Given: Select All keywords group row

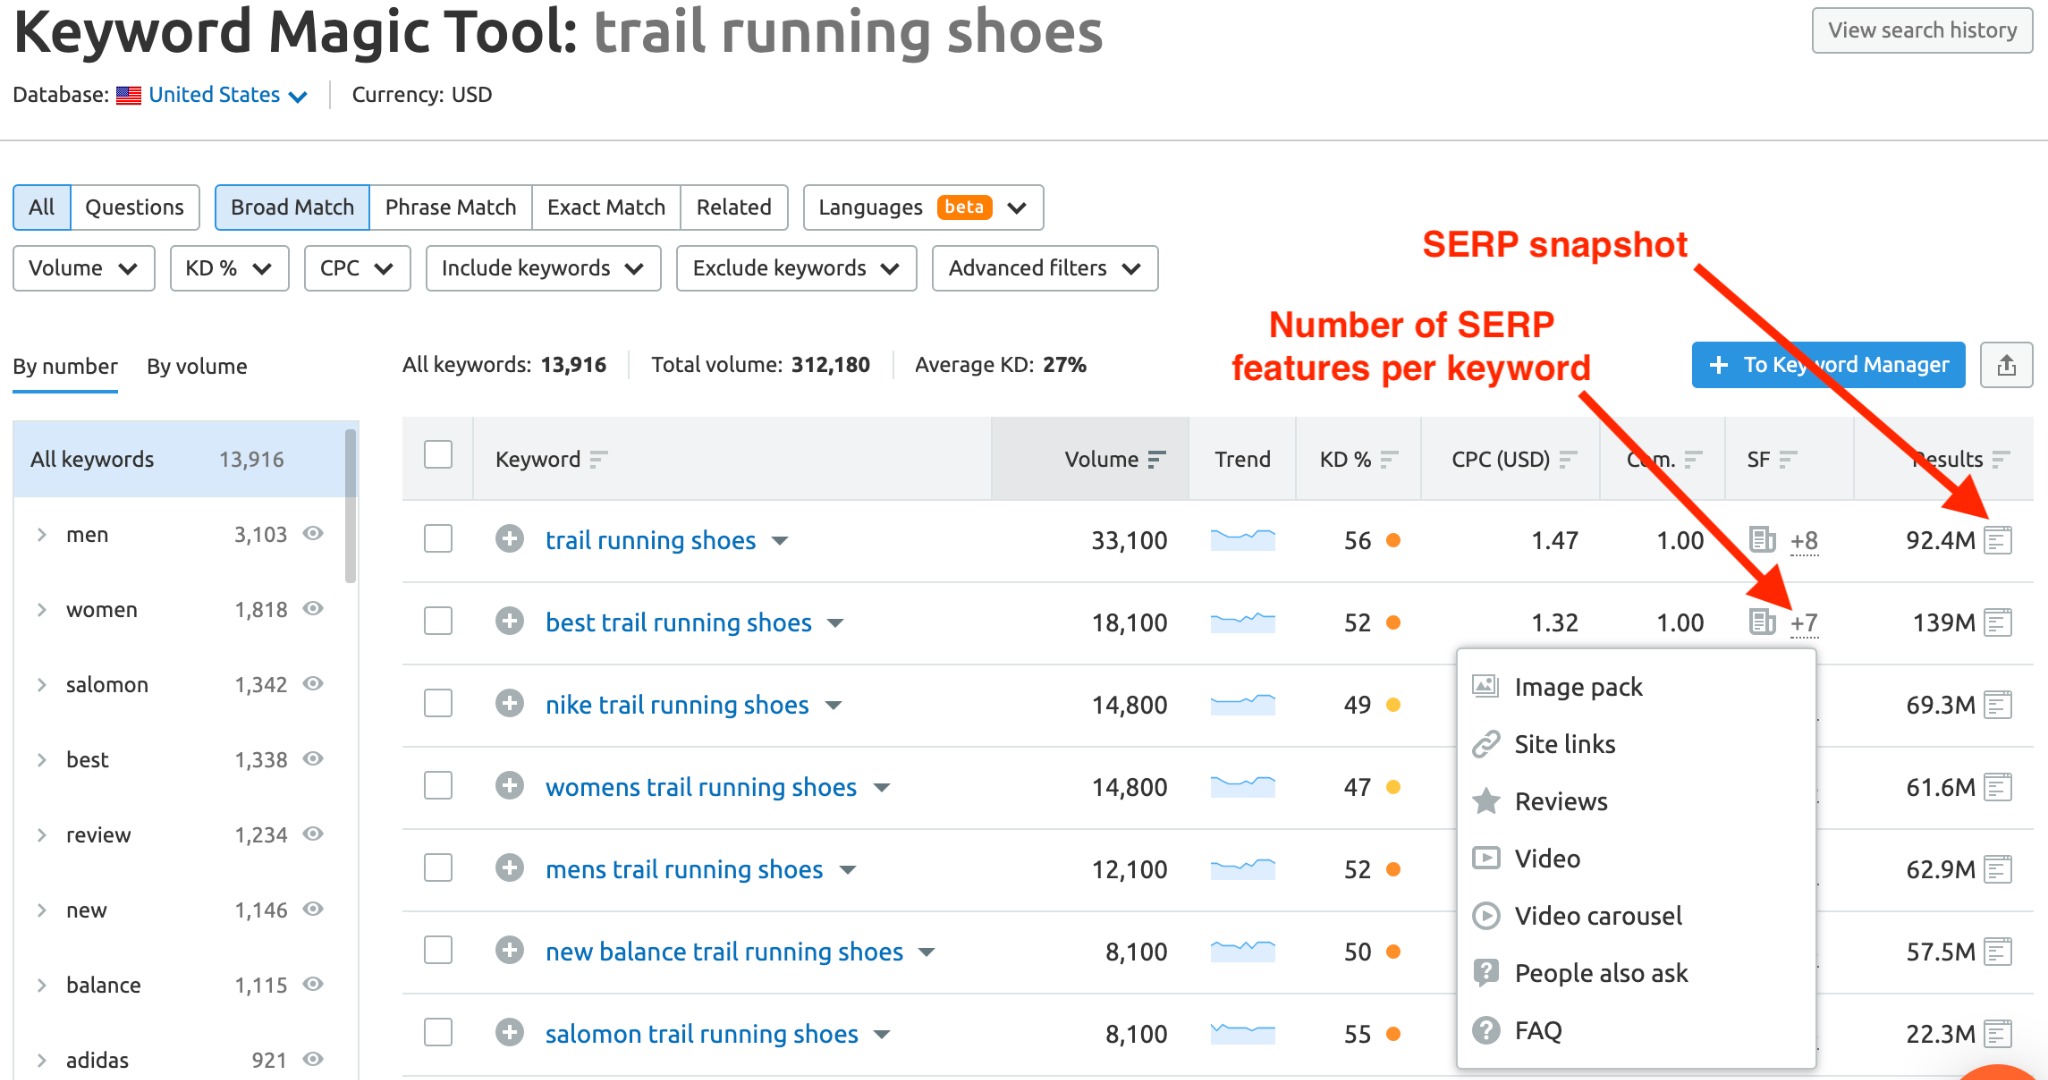Looking at the screenshot, I should [x=179, y=459].
